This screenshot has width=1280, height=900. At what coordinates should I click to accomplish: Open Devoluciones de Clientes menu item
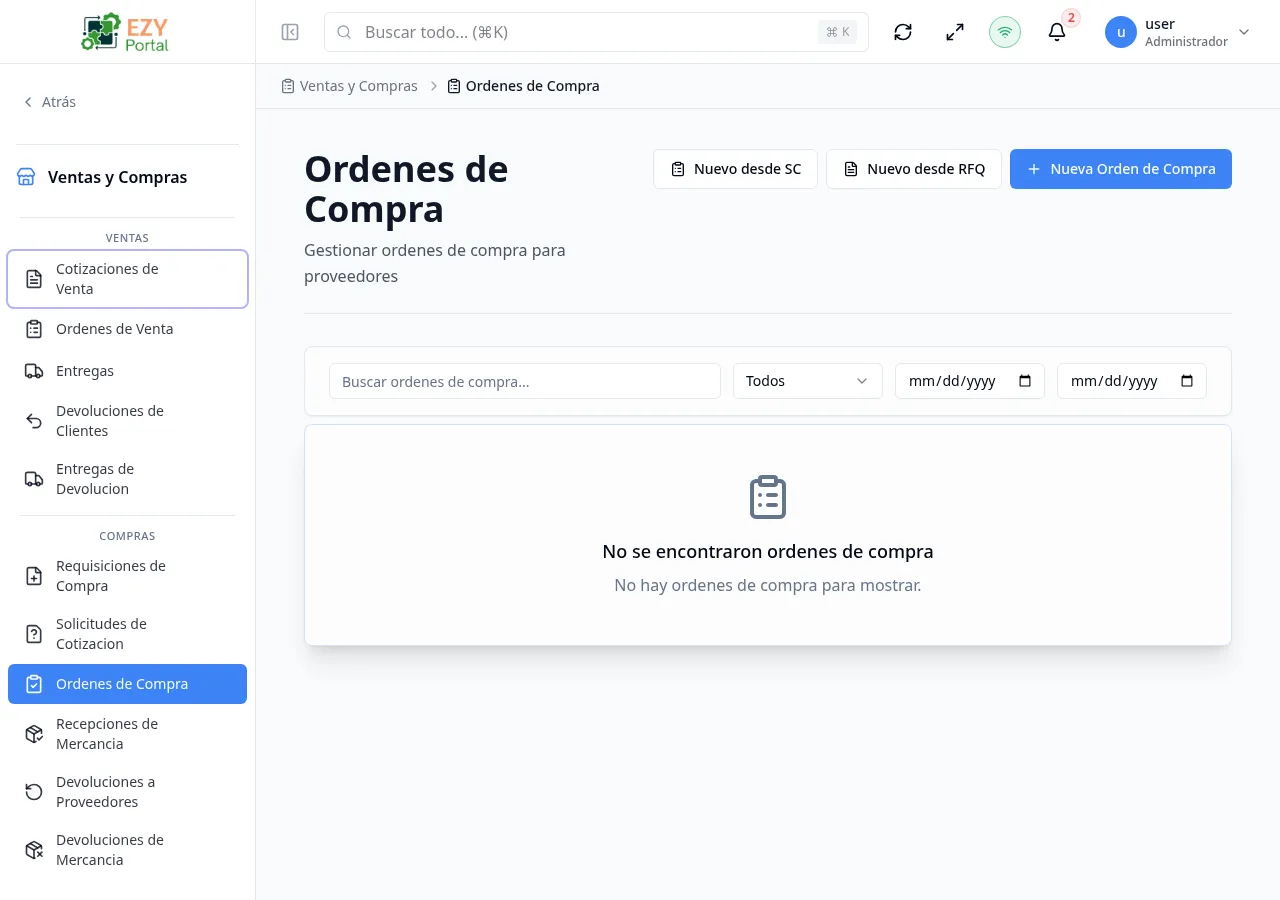coord(127,421)
